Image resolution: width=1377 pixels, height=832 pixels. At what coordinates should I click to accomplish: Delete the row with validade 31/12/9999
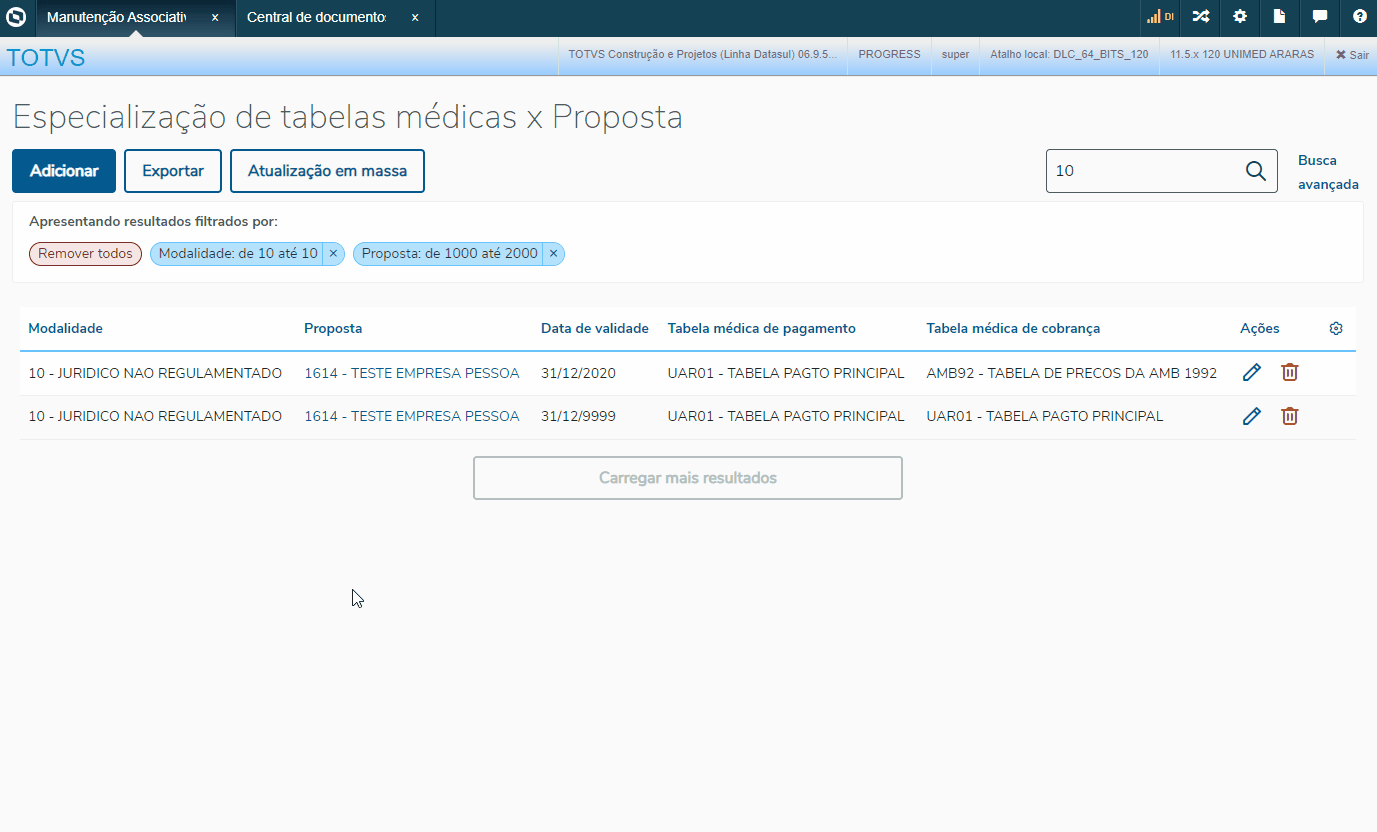(x=1290, y=416)
